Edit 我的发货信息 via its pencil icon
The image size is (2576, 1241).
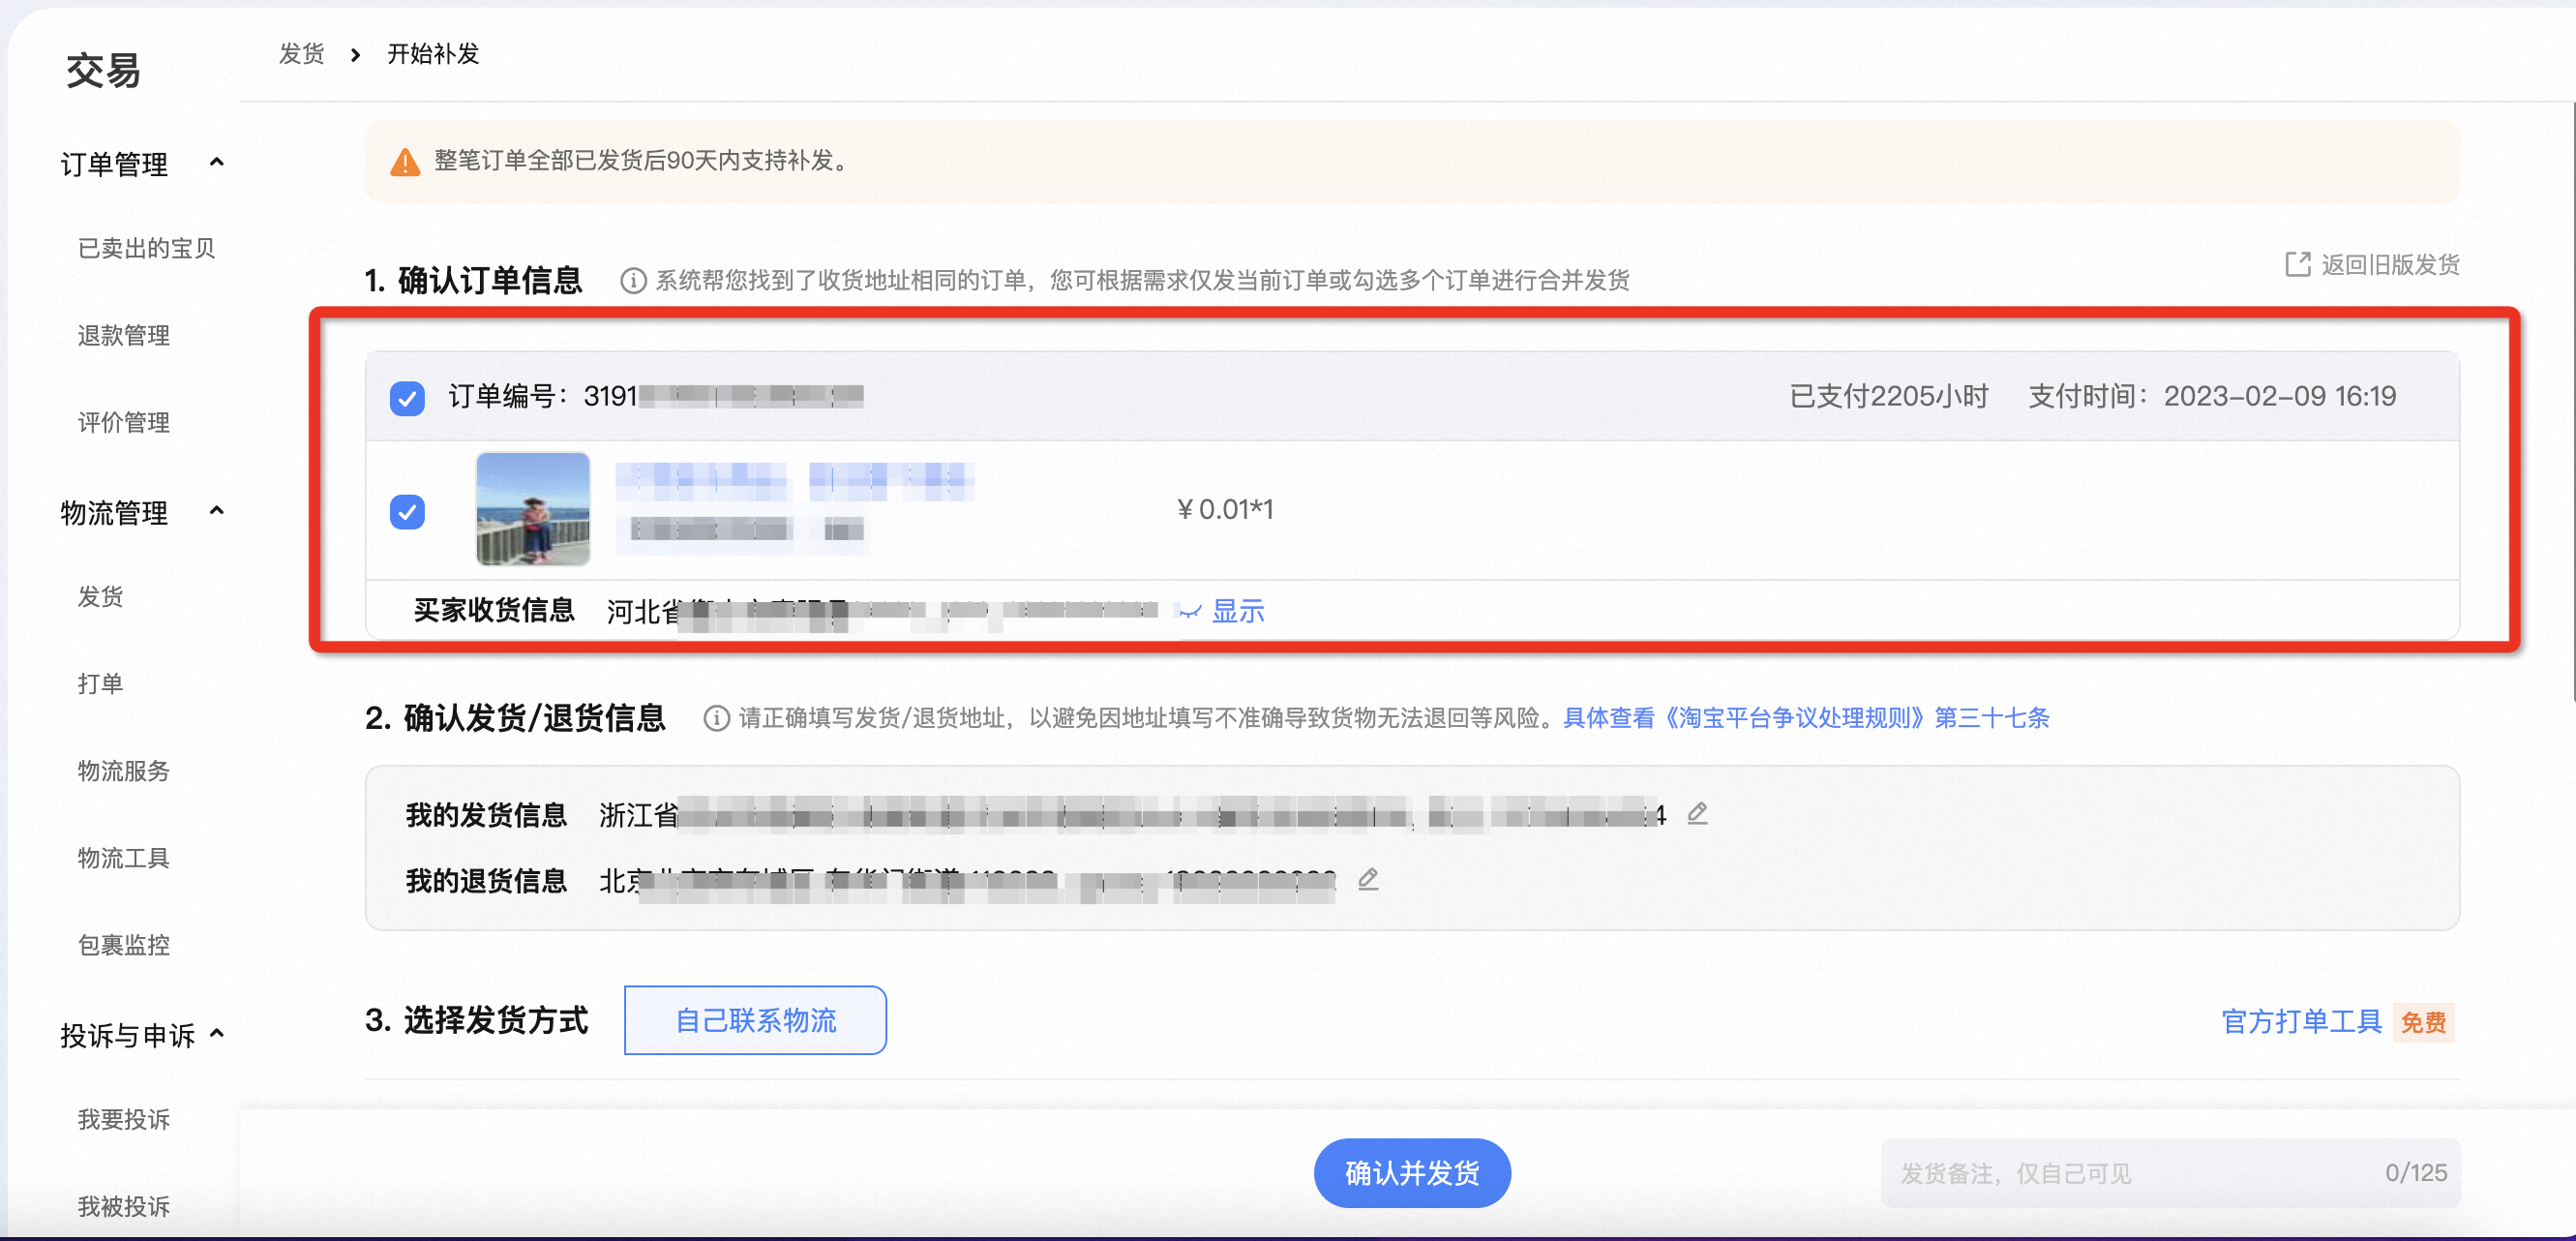[1697, 814]
